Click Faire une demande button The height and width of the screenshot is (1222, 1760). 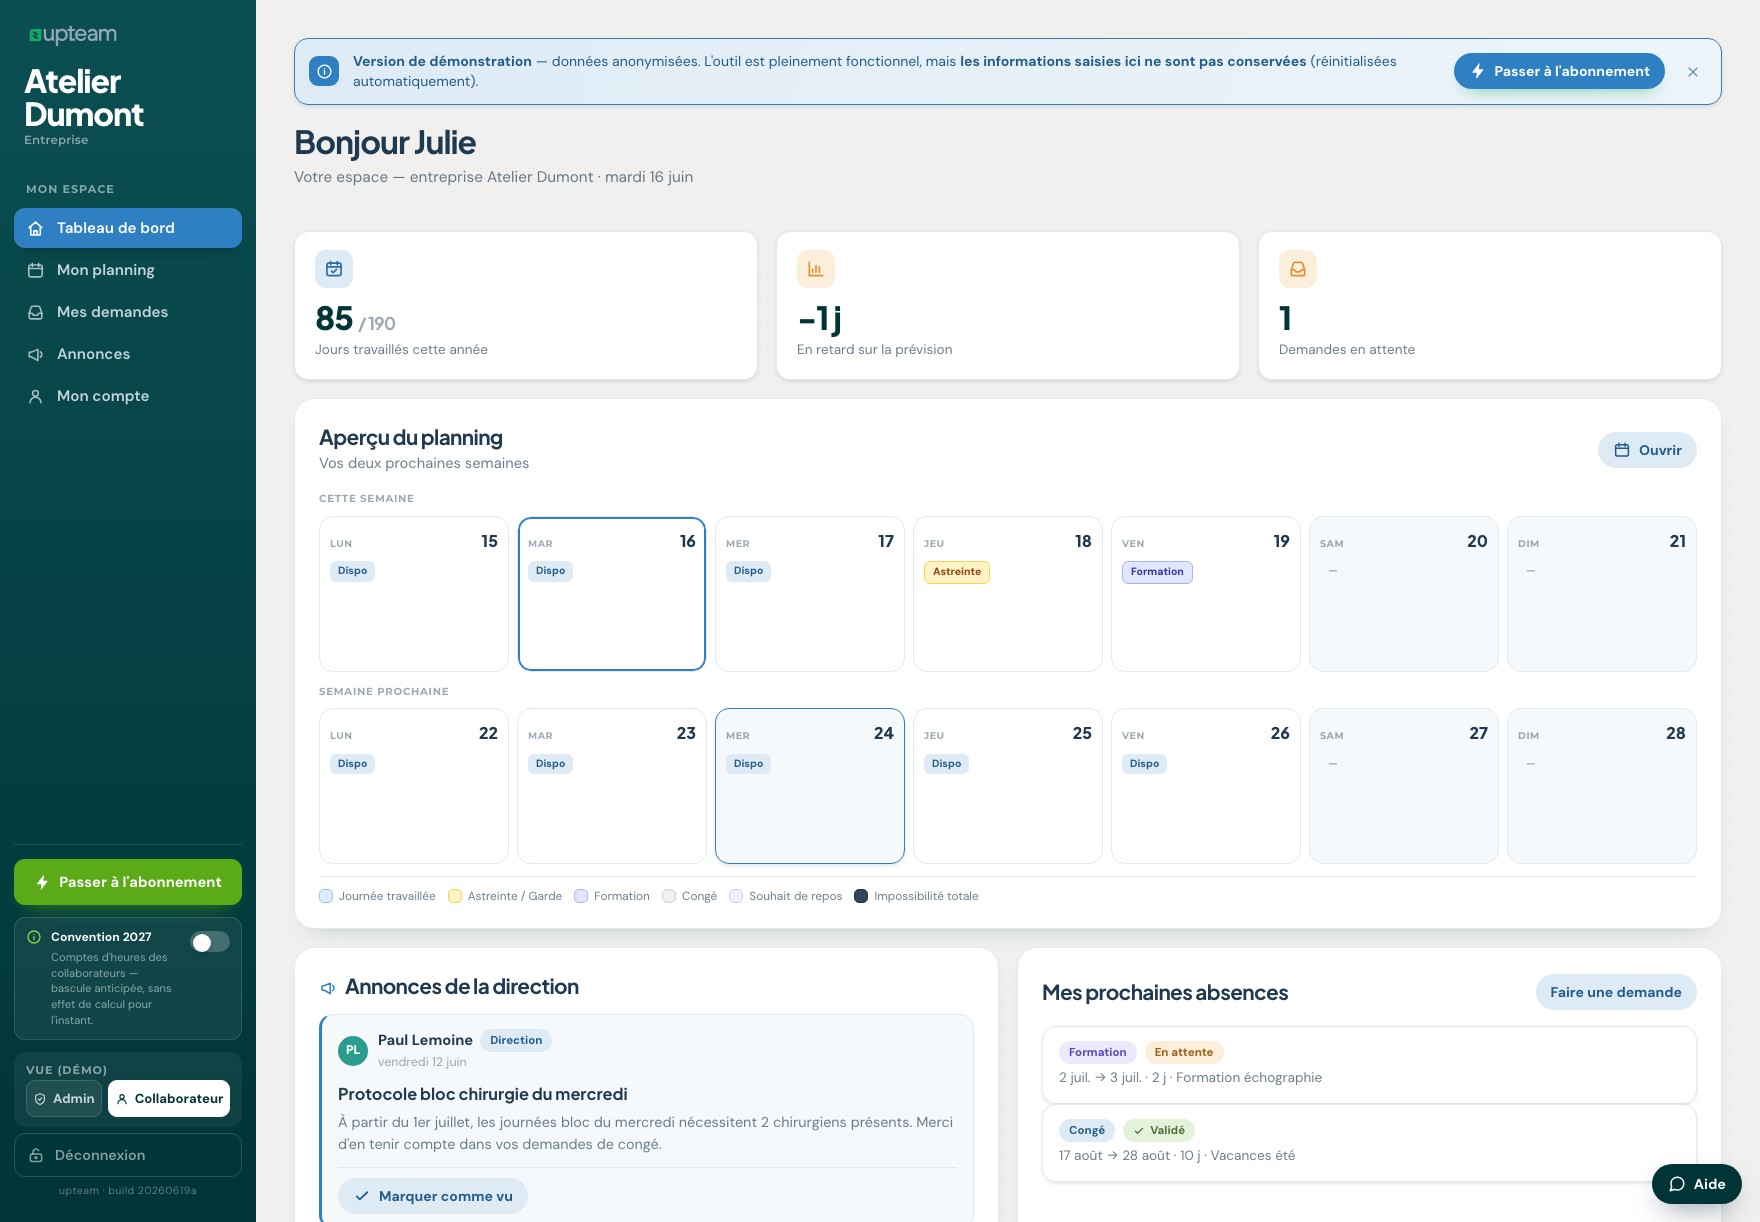[1616, 992]
